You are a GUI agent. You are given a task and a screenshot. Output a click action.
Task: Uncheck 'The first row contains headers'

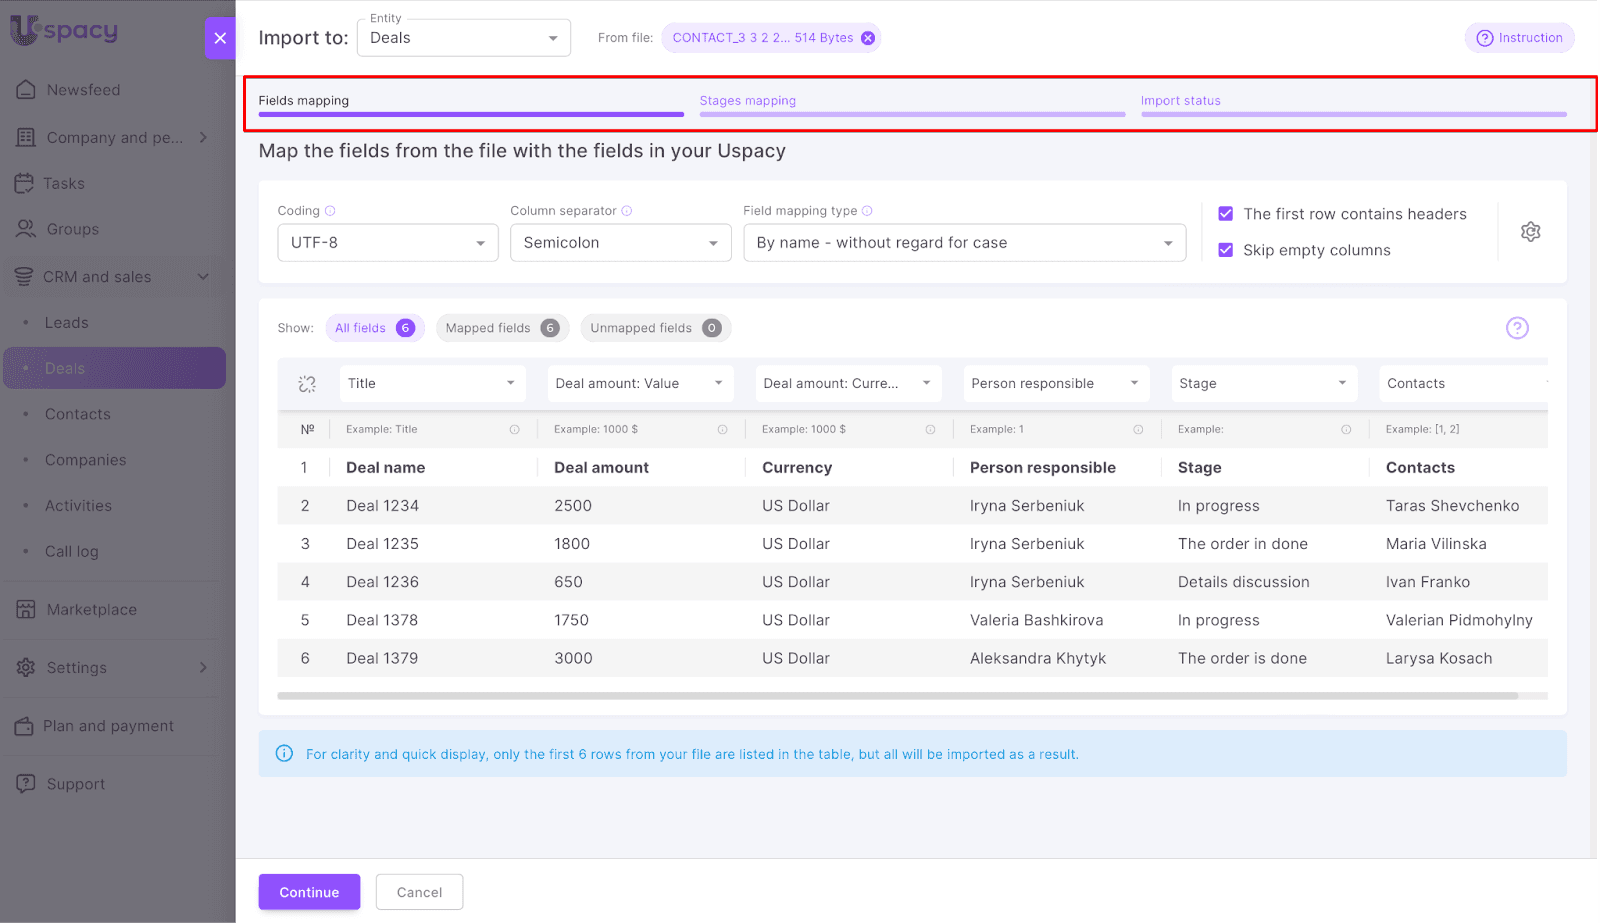pos(1225,214)
